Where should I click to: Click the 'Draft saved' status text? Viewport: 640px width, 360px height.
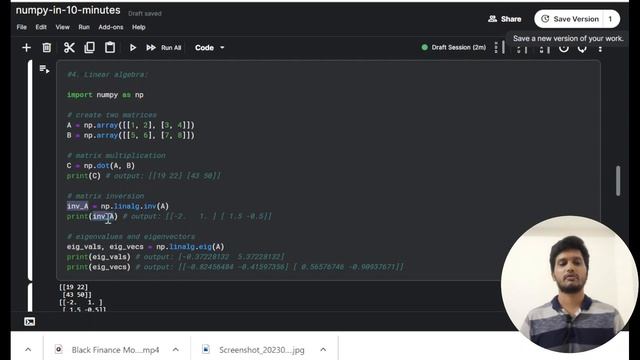click(144, 13)
